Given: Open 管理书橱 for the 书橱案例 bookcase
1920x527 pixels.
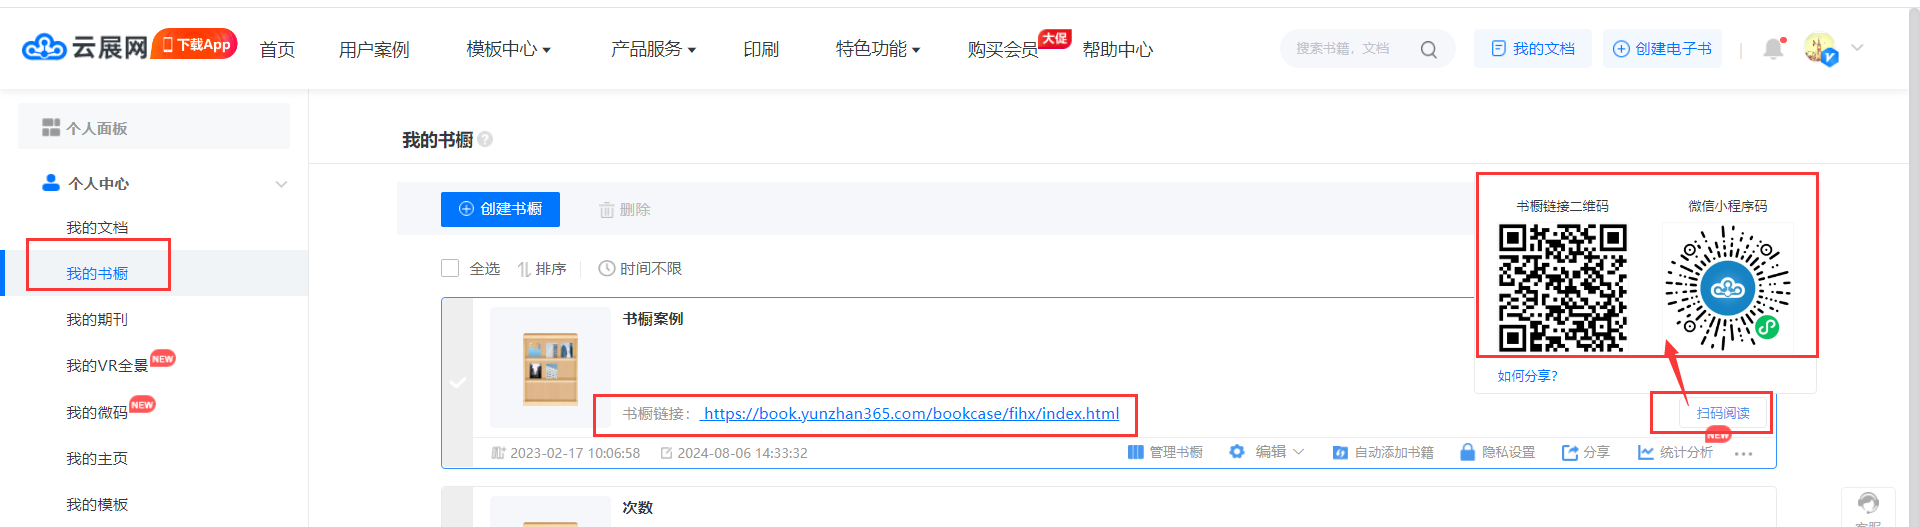Looking at the screenshot, I should [1165, 452].
